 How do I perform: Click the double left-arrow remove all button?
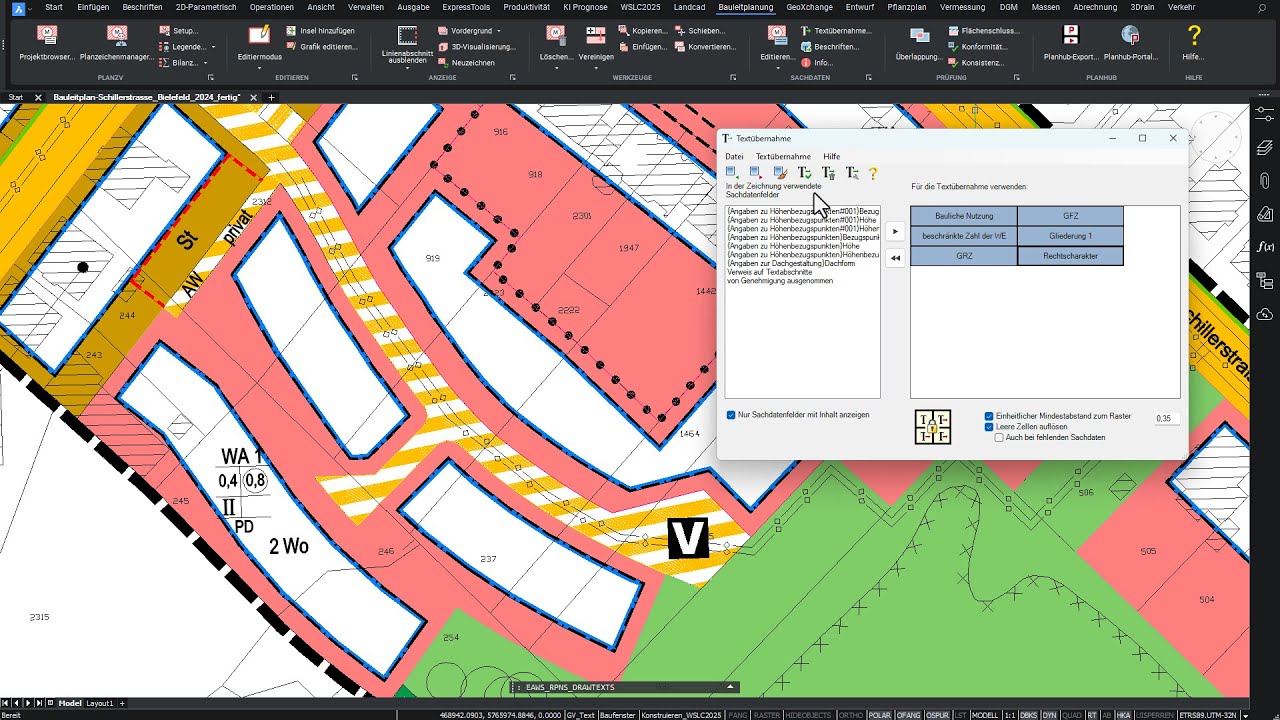[895, 258]
